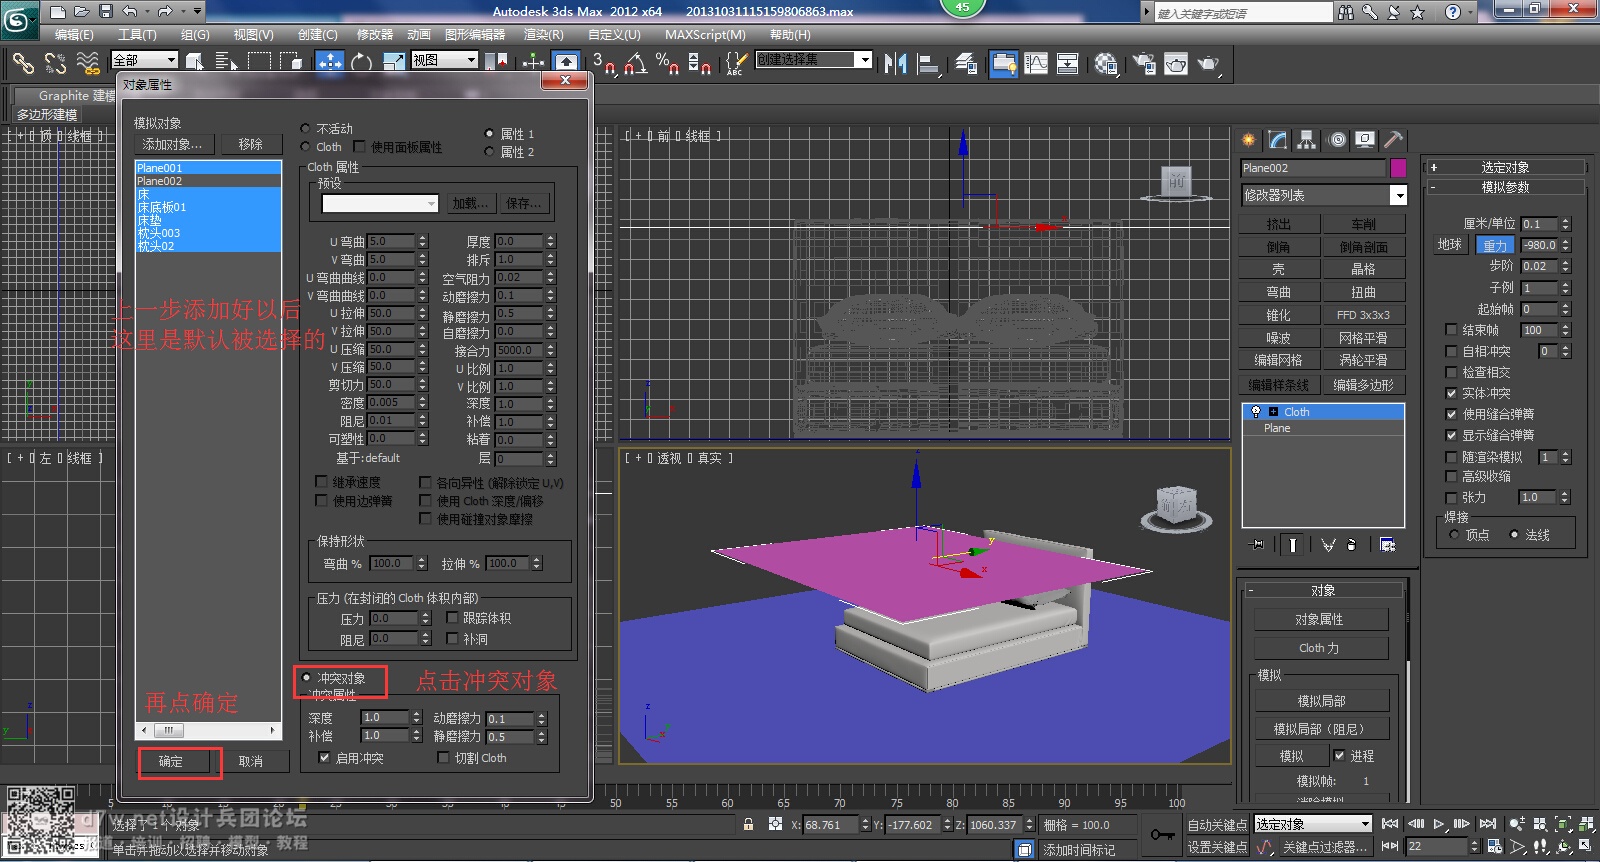Open the Modify command panel tab
The width and height of the screenshot is (1600, 862).
click(1277, 140)
